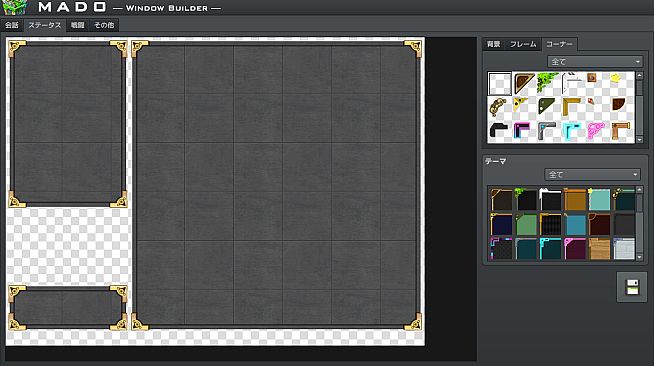Apply the dark teal cyan-frame theme

pos(550,249)
